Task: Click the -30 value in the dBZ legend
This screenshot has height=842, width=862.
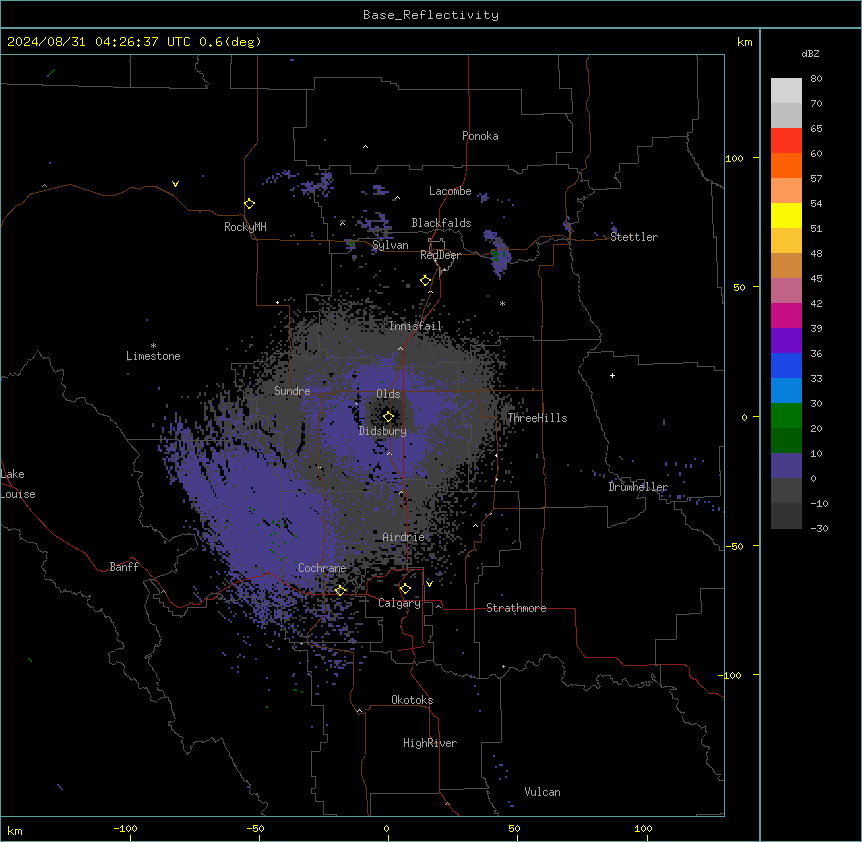Action: tap(819, 529)
